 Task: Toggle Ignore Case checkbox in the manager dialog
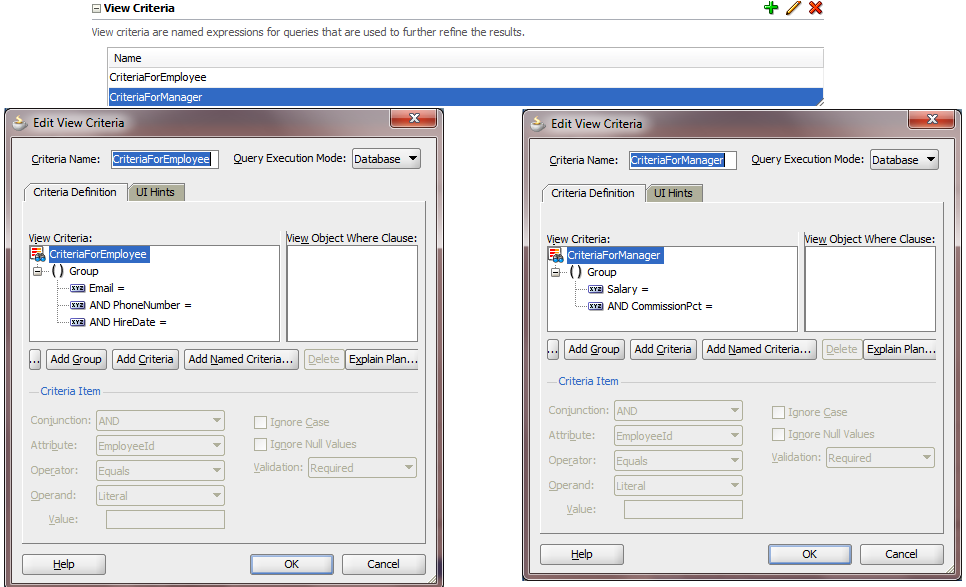point(779,413)
